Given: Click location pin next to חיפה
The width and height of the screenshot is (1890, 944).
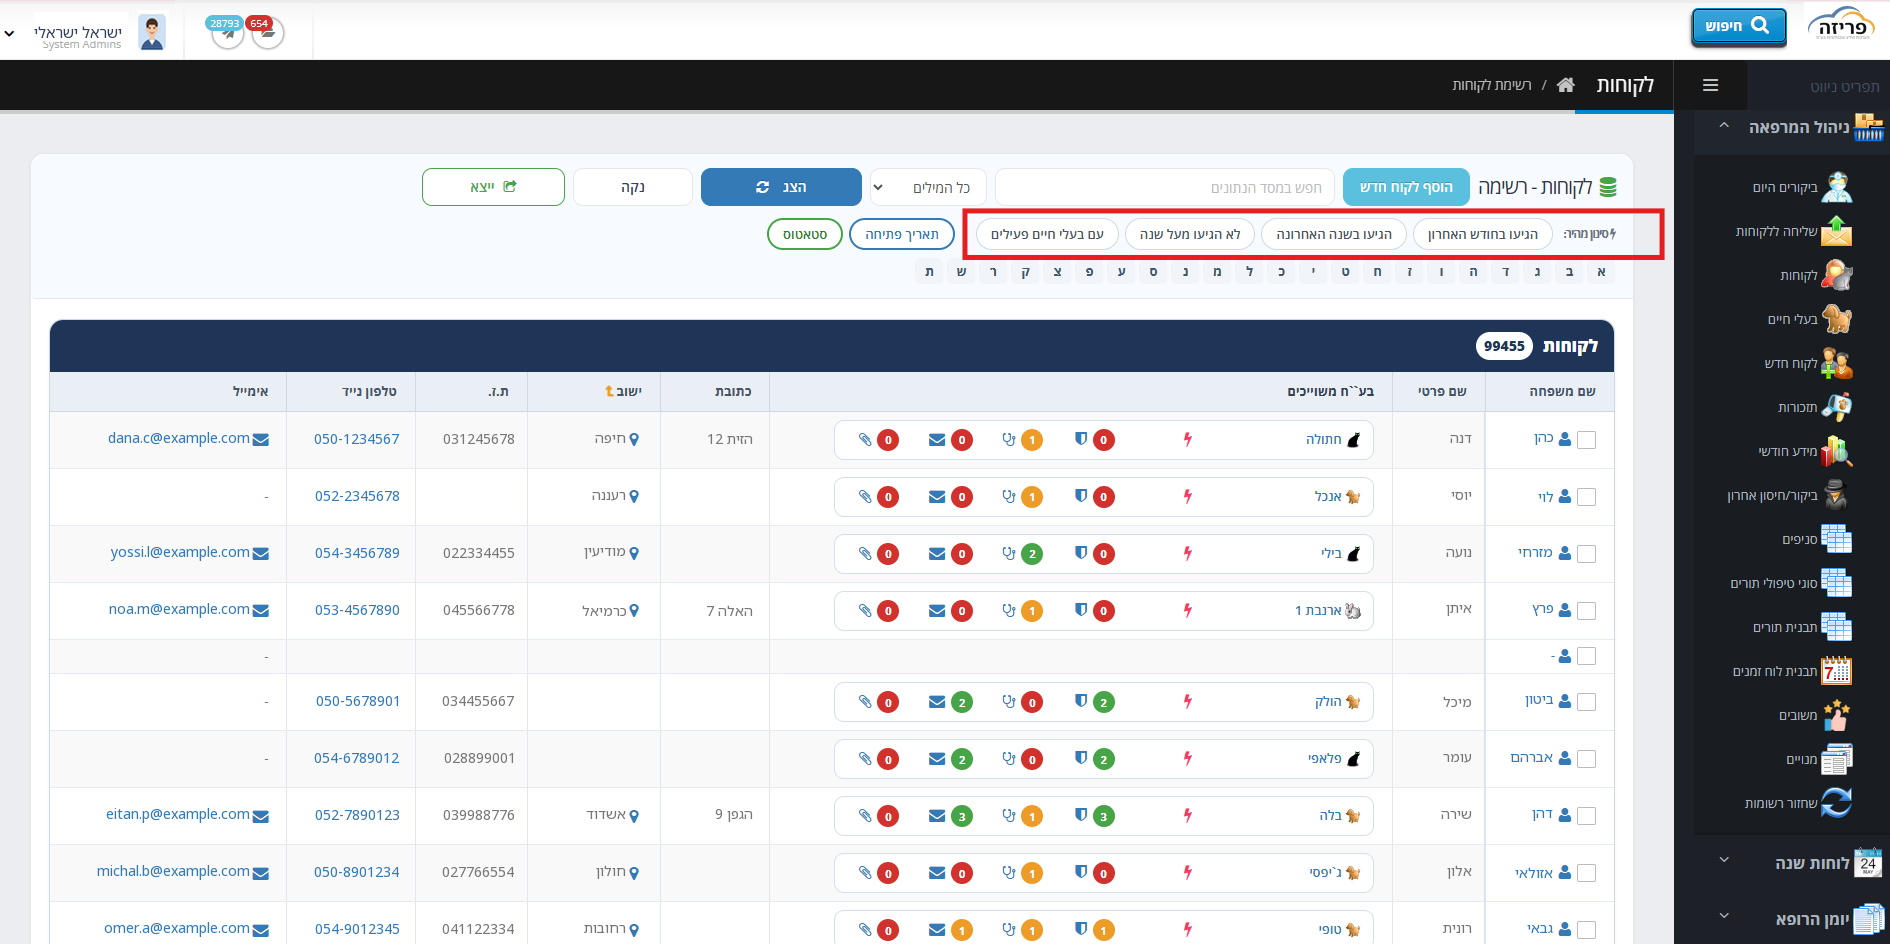Looking at the screenshot, I should pyautogui.click(x=634, y=439).
